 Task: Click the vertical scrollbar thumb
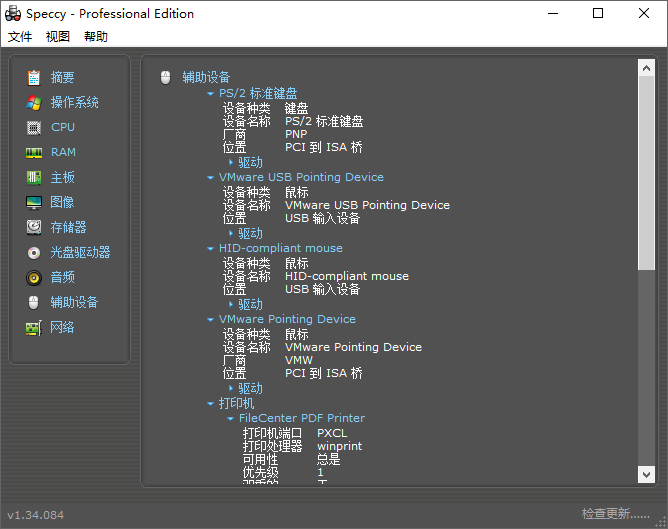(646, 173)
